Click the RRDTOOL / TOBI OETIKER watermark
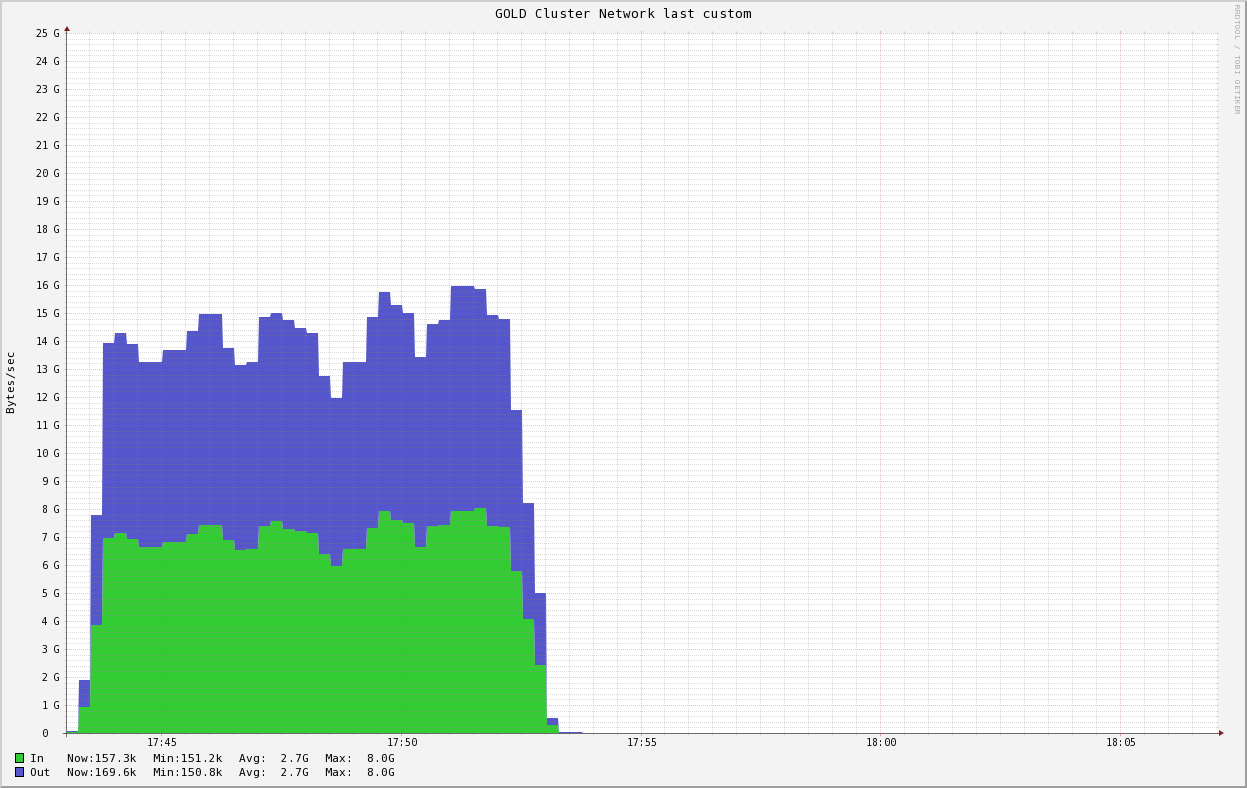Image resolution: width=1247 pixels, height=788 pixels. pos(1236,59)
